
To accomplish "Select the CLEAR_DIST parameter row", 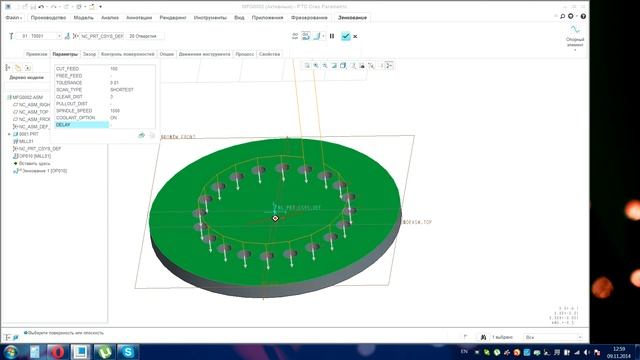I will click(104, 97).
